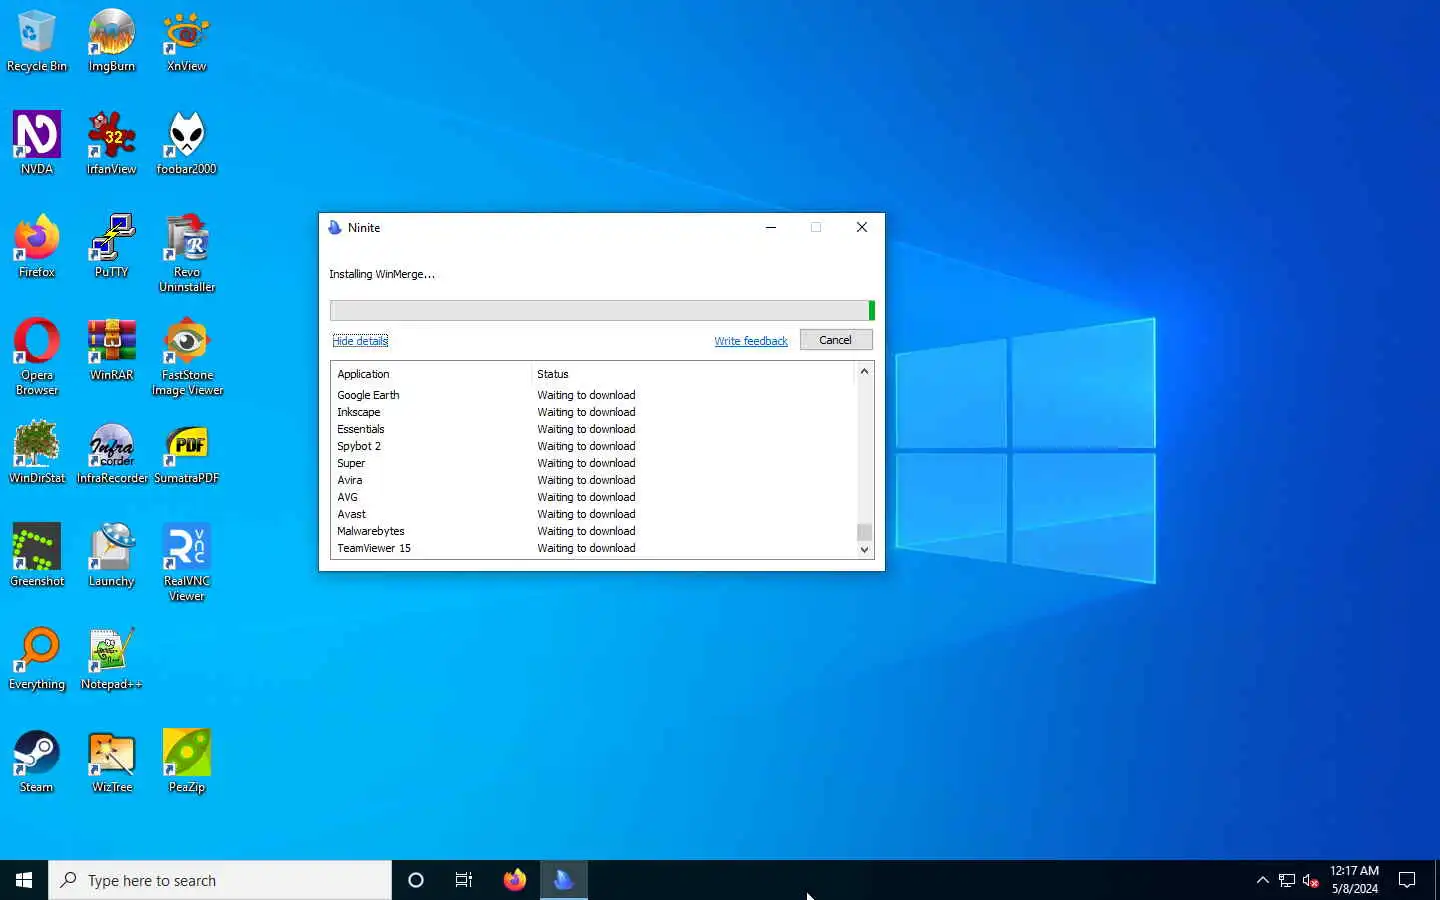Click the details list scroll up arrow
This screenshot has width=1440, height=900.
pyautogui.click(x=865, y=371)
